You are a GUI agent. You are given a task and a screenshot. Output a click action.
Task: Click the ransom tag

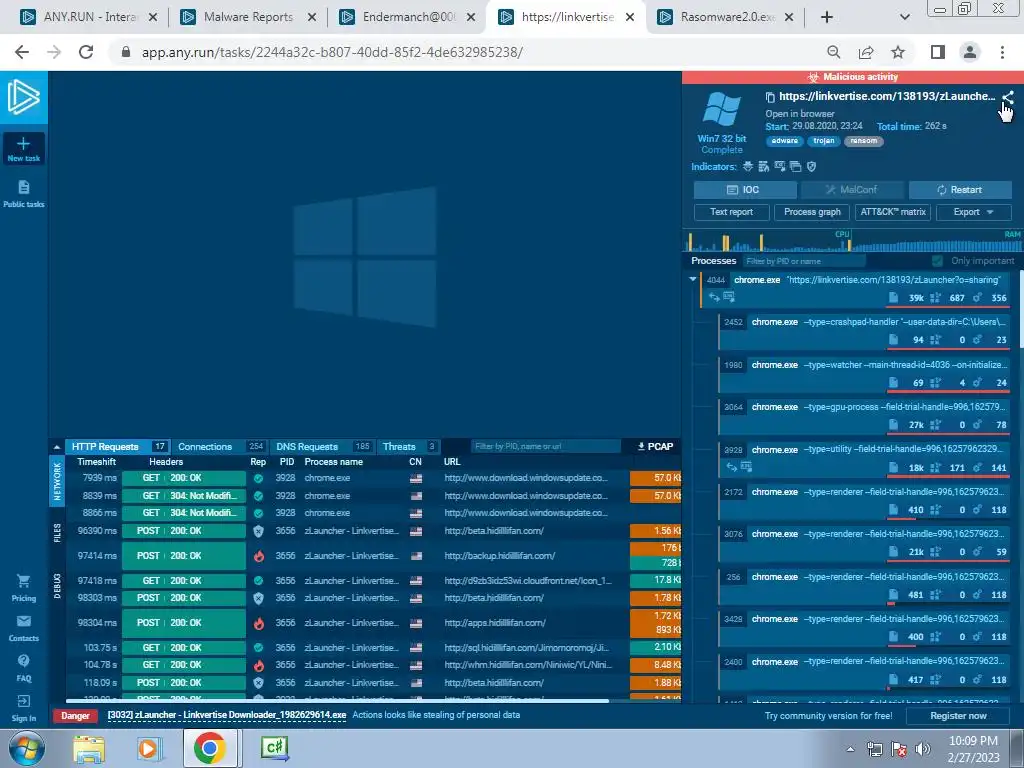(x=863, y=141)
